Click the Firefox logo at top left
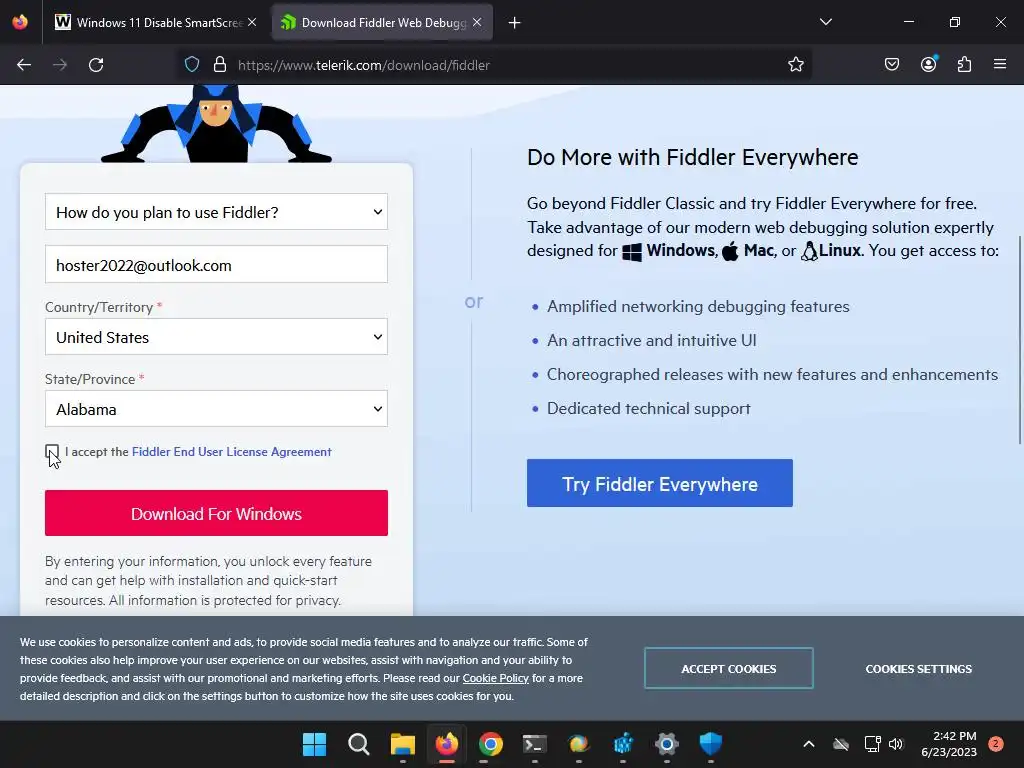Image resolution: width=1024 pixels, height=768 pixels. 20,22
